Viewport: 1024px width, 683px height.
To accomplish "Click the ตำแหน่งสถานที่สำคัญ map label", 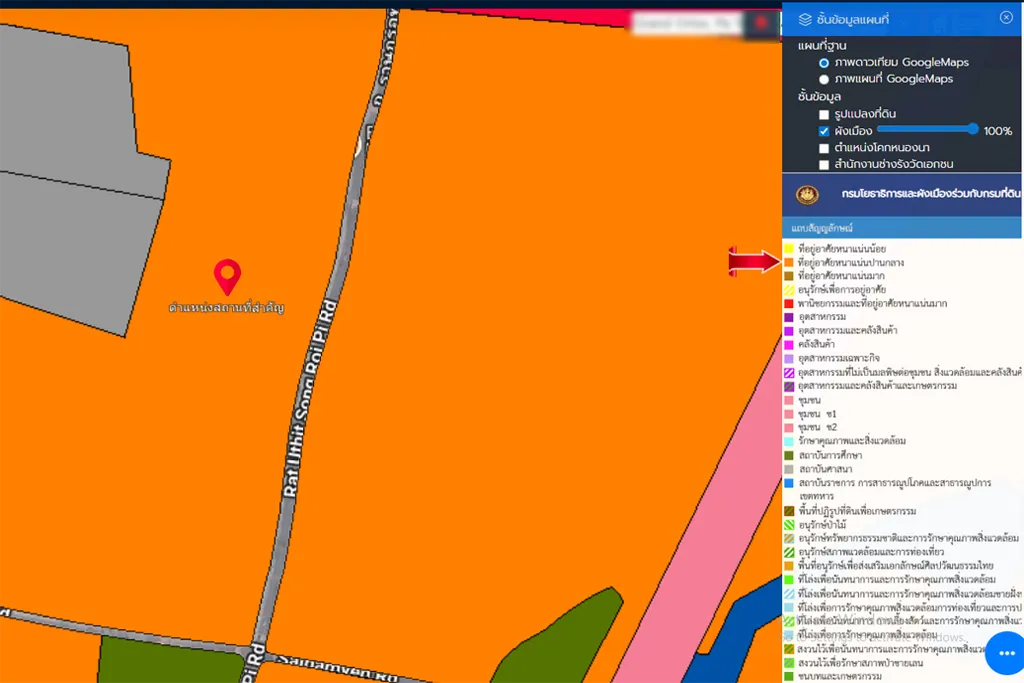I will point(226,308).
